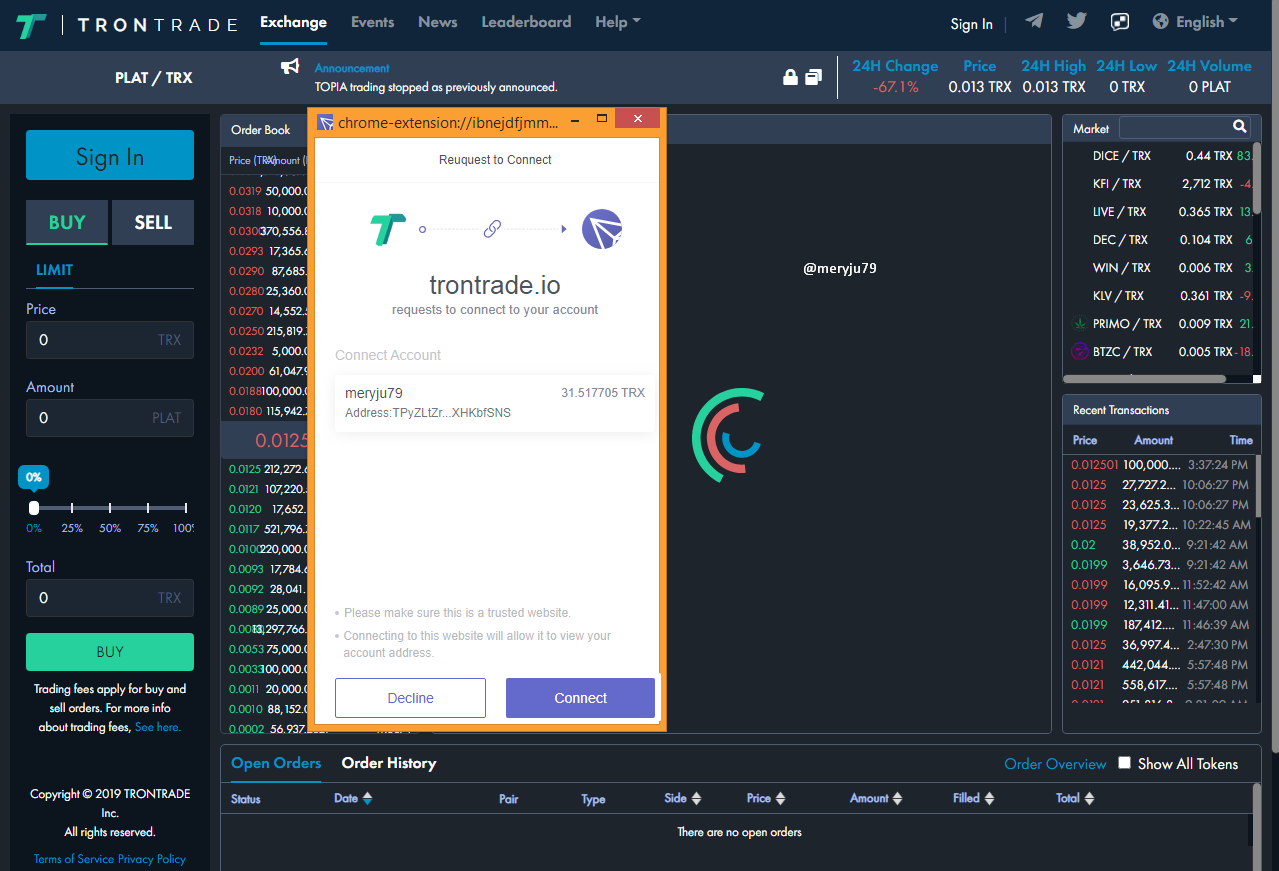The image size is (1279, 871).
Task: Select the KLV / TRX market row
Action: (x=1158, y=296)
